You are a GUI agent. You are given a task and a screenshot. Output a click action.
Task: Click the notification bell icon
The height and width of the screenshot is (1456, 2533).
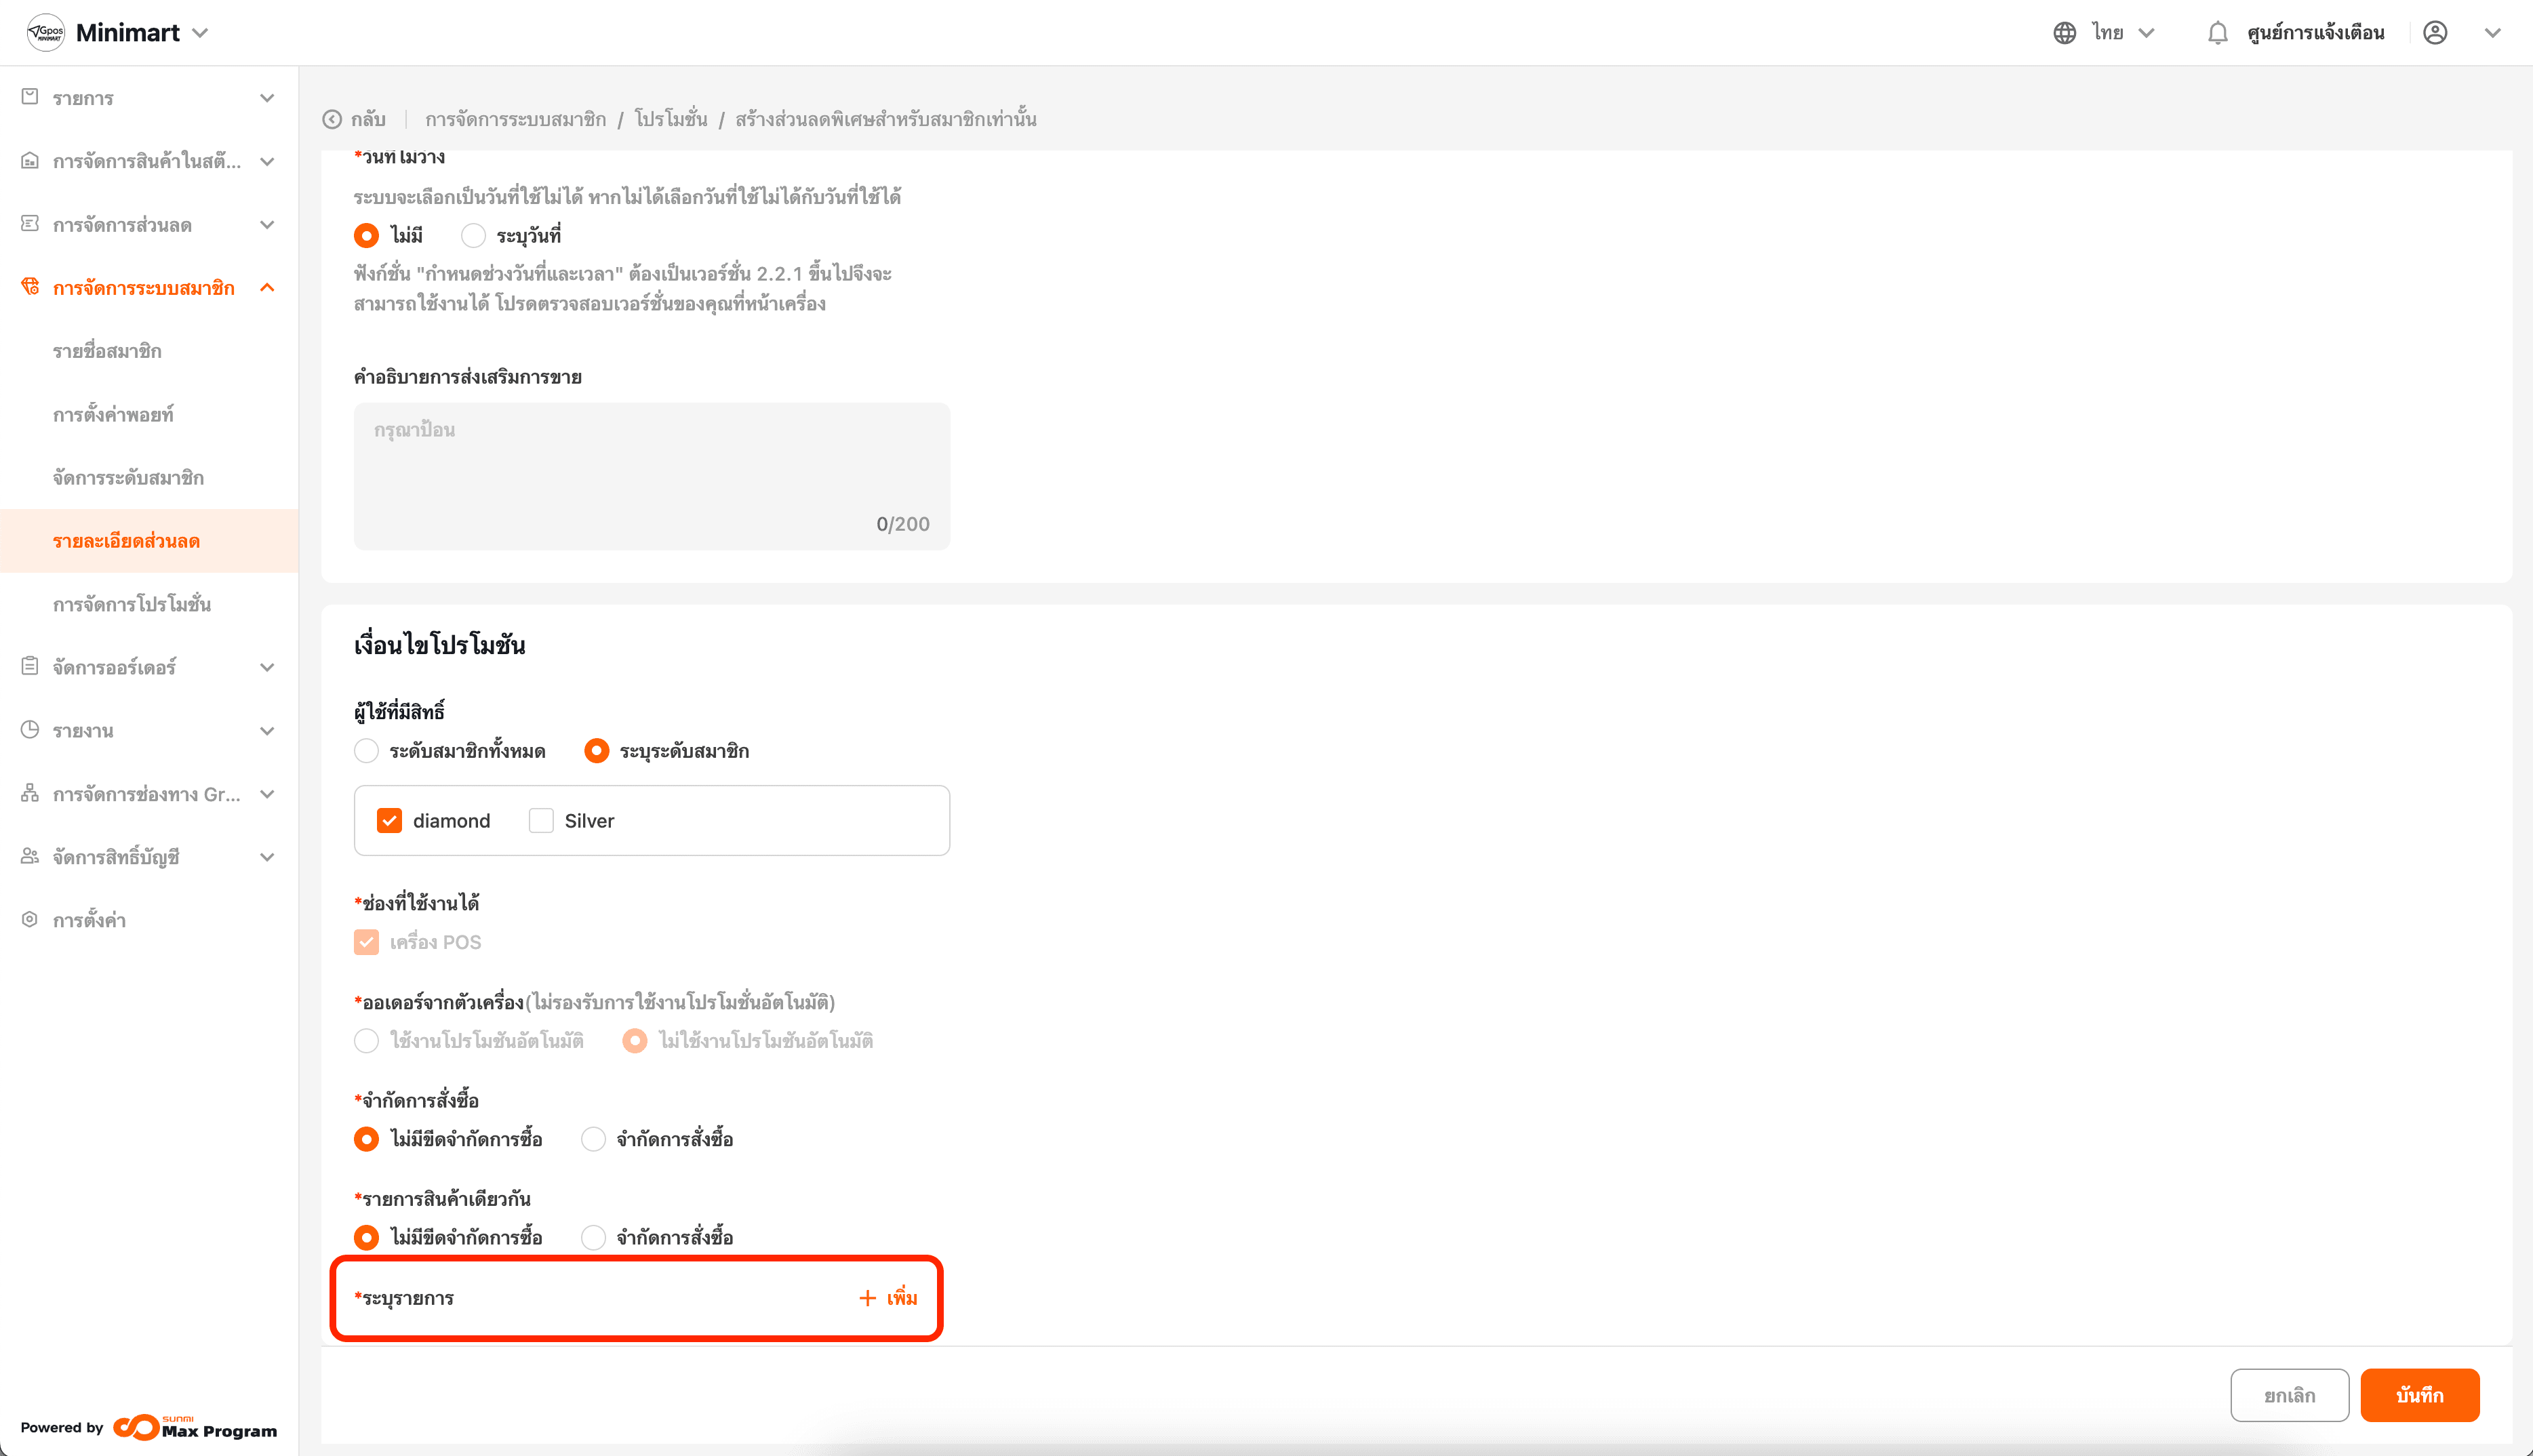(2217, 33)
